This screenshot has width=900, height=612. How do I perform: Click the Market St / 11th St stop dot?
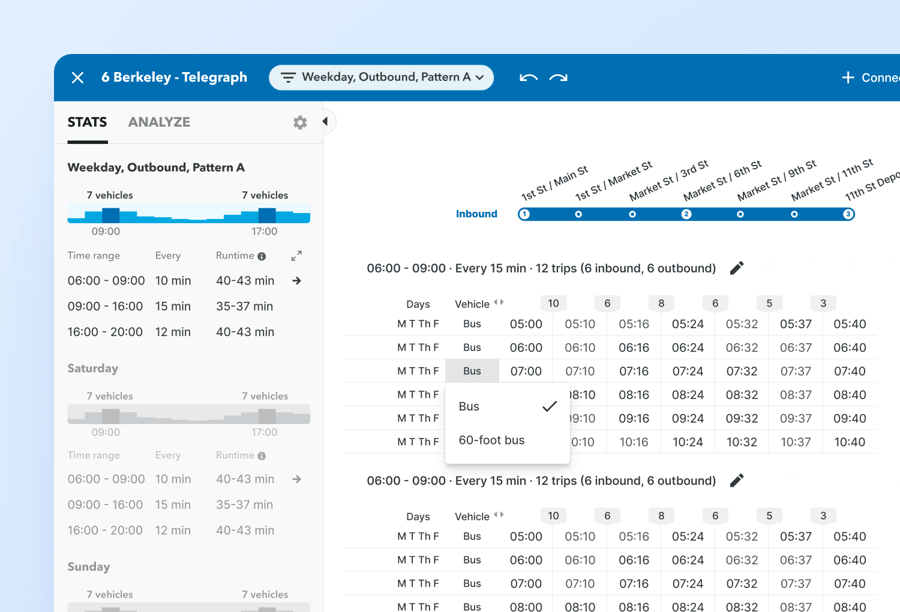(x=794, y=214)
